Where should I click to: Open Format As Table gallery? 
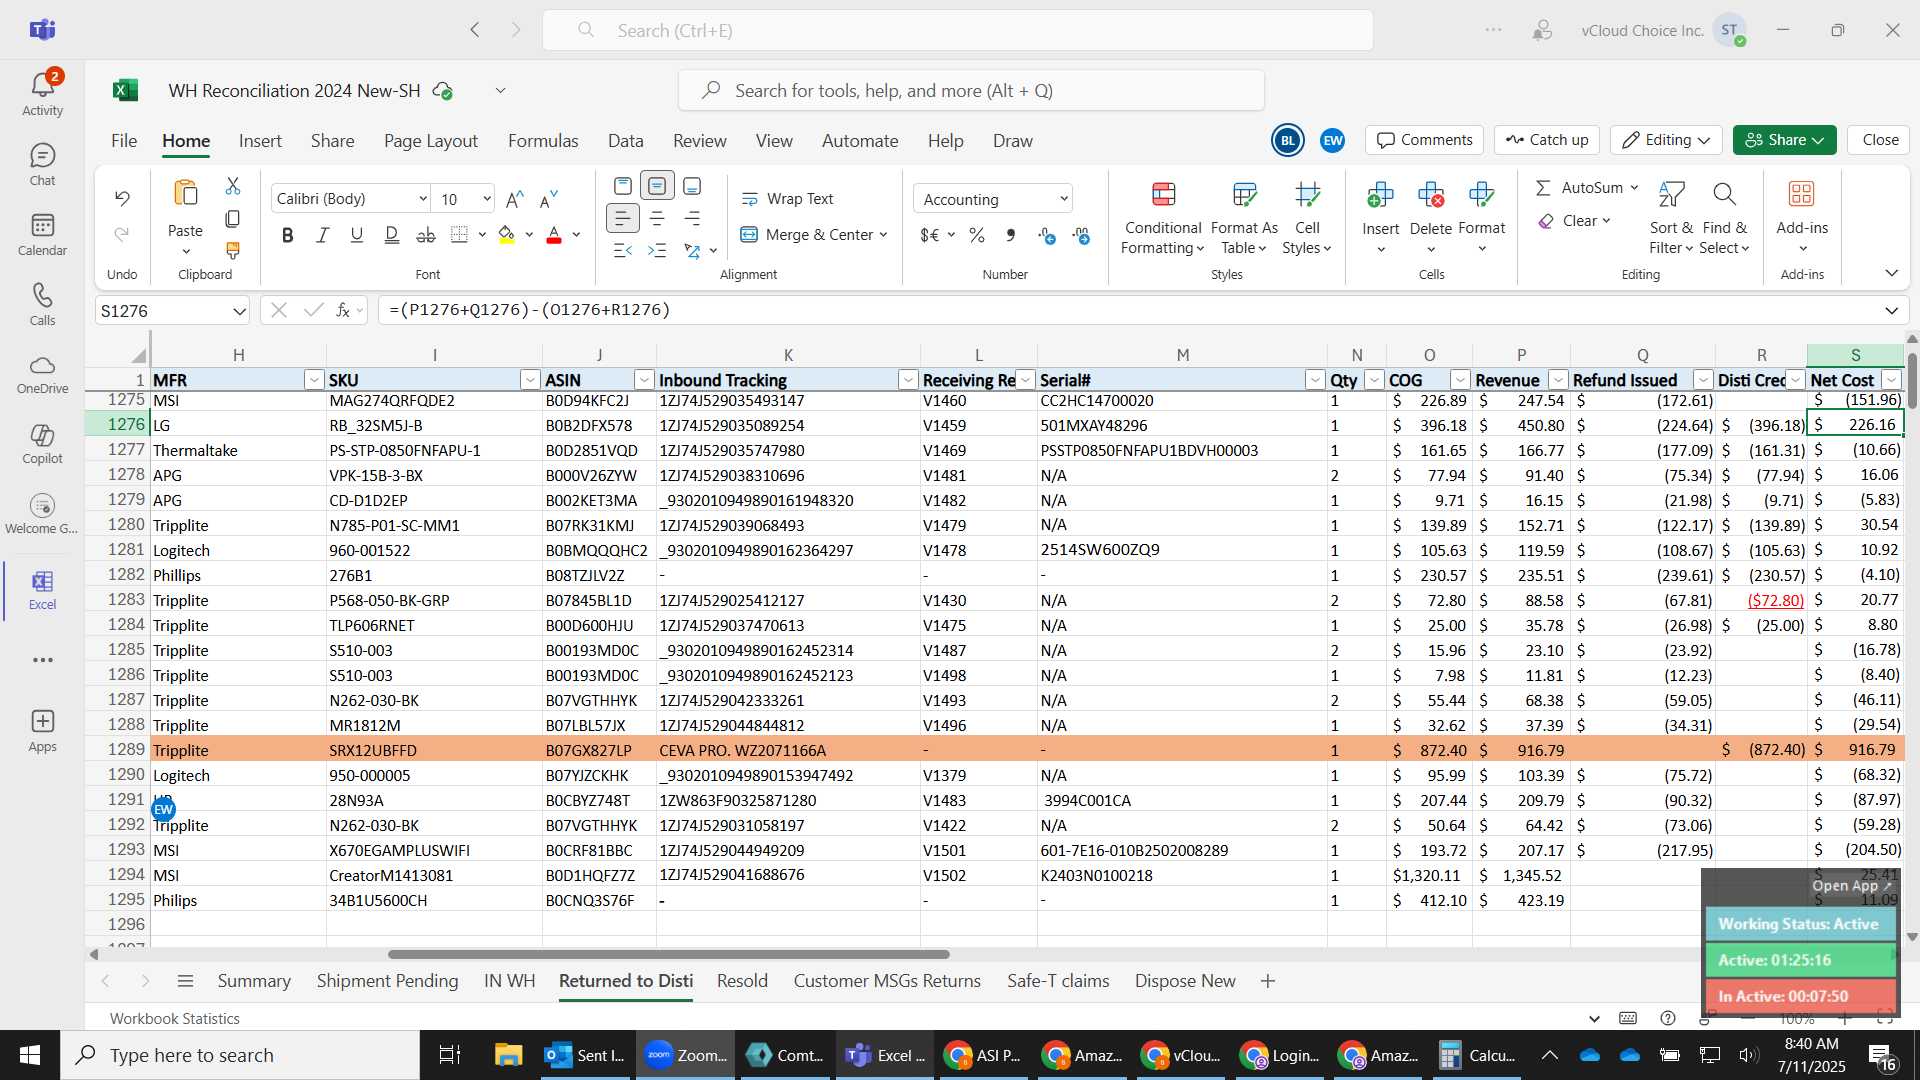[1244, 219]
